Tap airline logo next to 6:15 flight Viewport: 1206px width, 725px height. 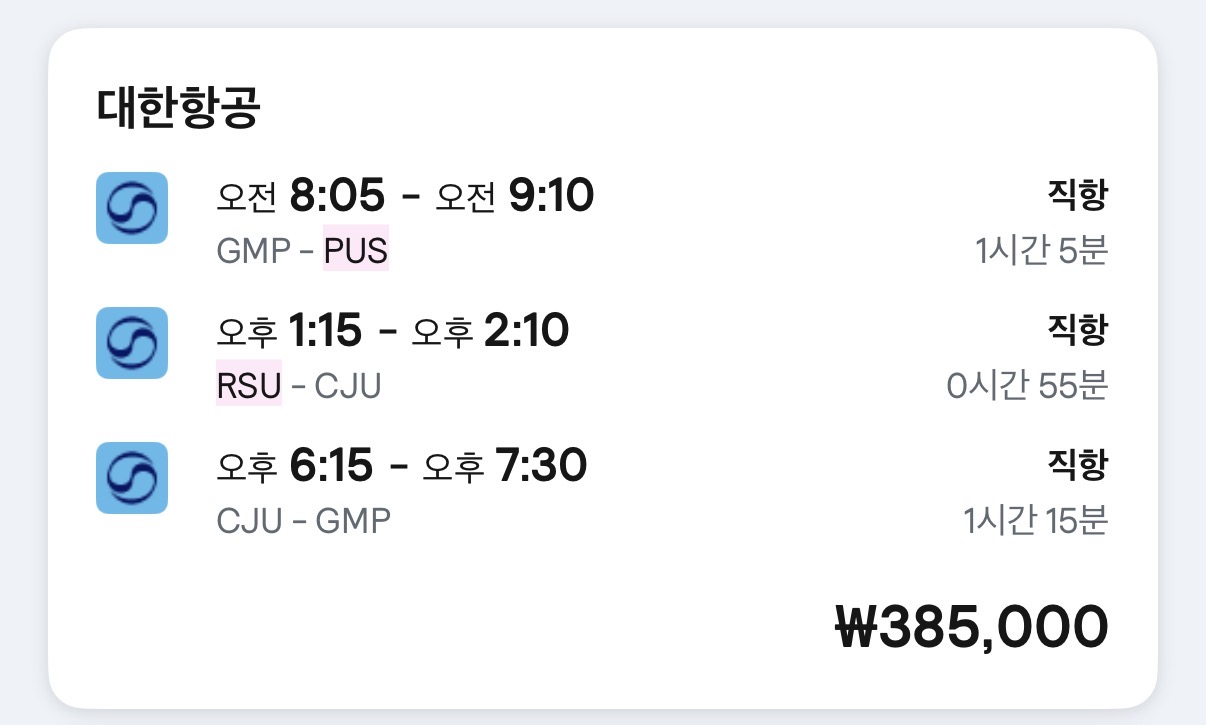tap(131, 478)
